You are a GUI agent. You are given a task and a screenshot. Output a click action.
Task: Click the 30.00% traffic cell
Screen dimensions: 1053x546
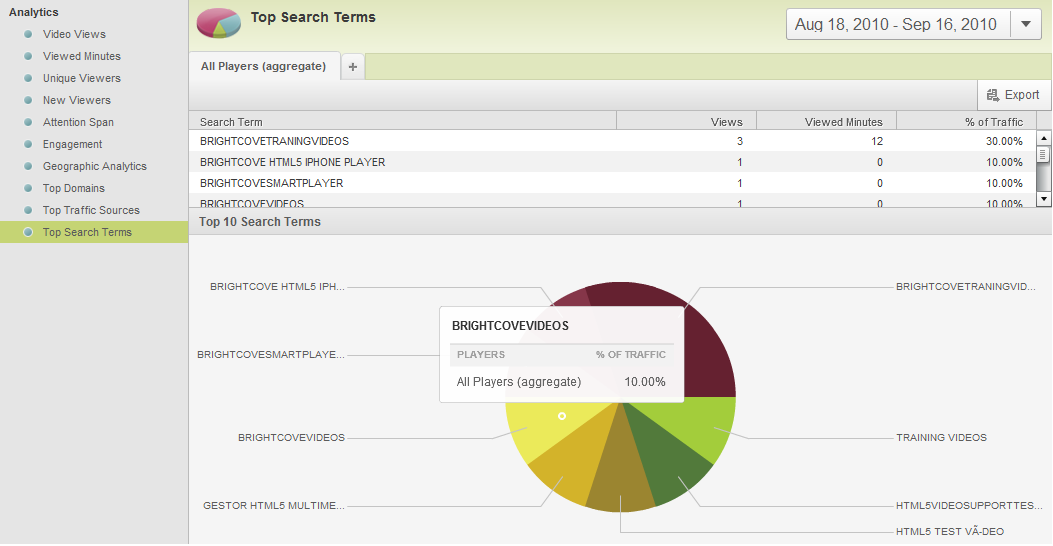click(x=1004, y=141)
